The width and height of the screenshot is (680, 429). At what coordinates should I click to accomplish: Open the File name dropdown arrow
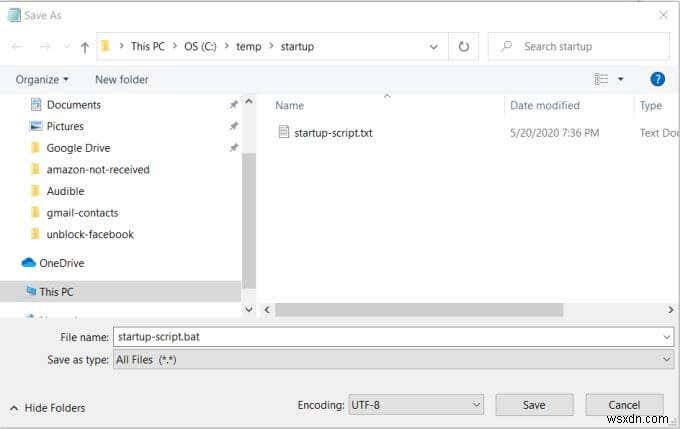[667, 337]
